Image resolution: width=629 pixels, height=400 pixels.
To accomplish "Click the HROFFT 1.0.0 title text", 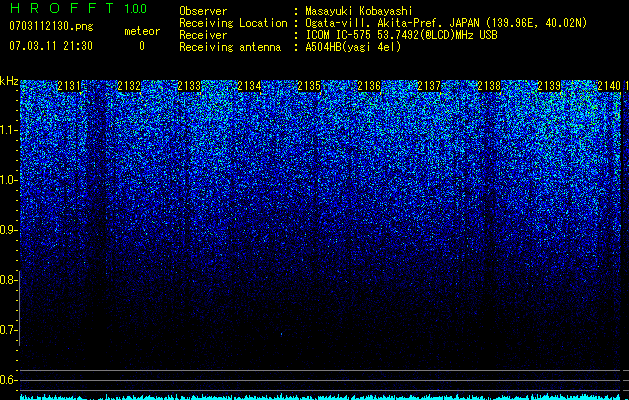I will (78, 8).
